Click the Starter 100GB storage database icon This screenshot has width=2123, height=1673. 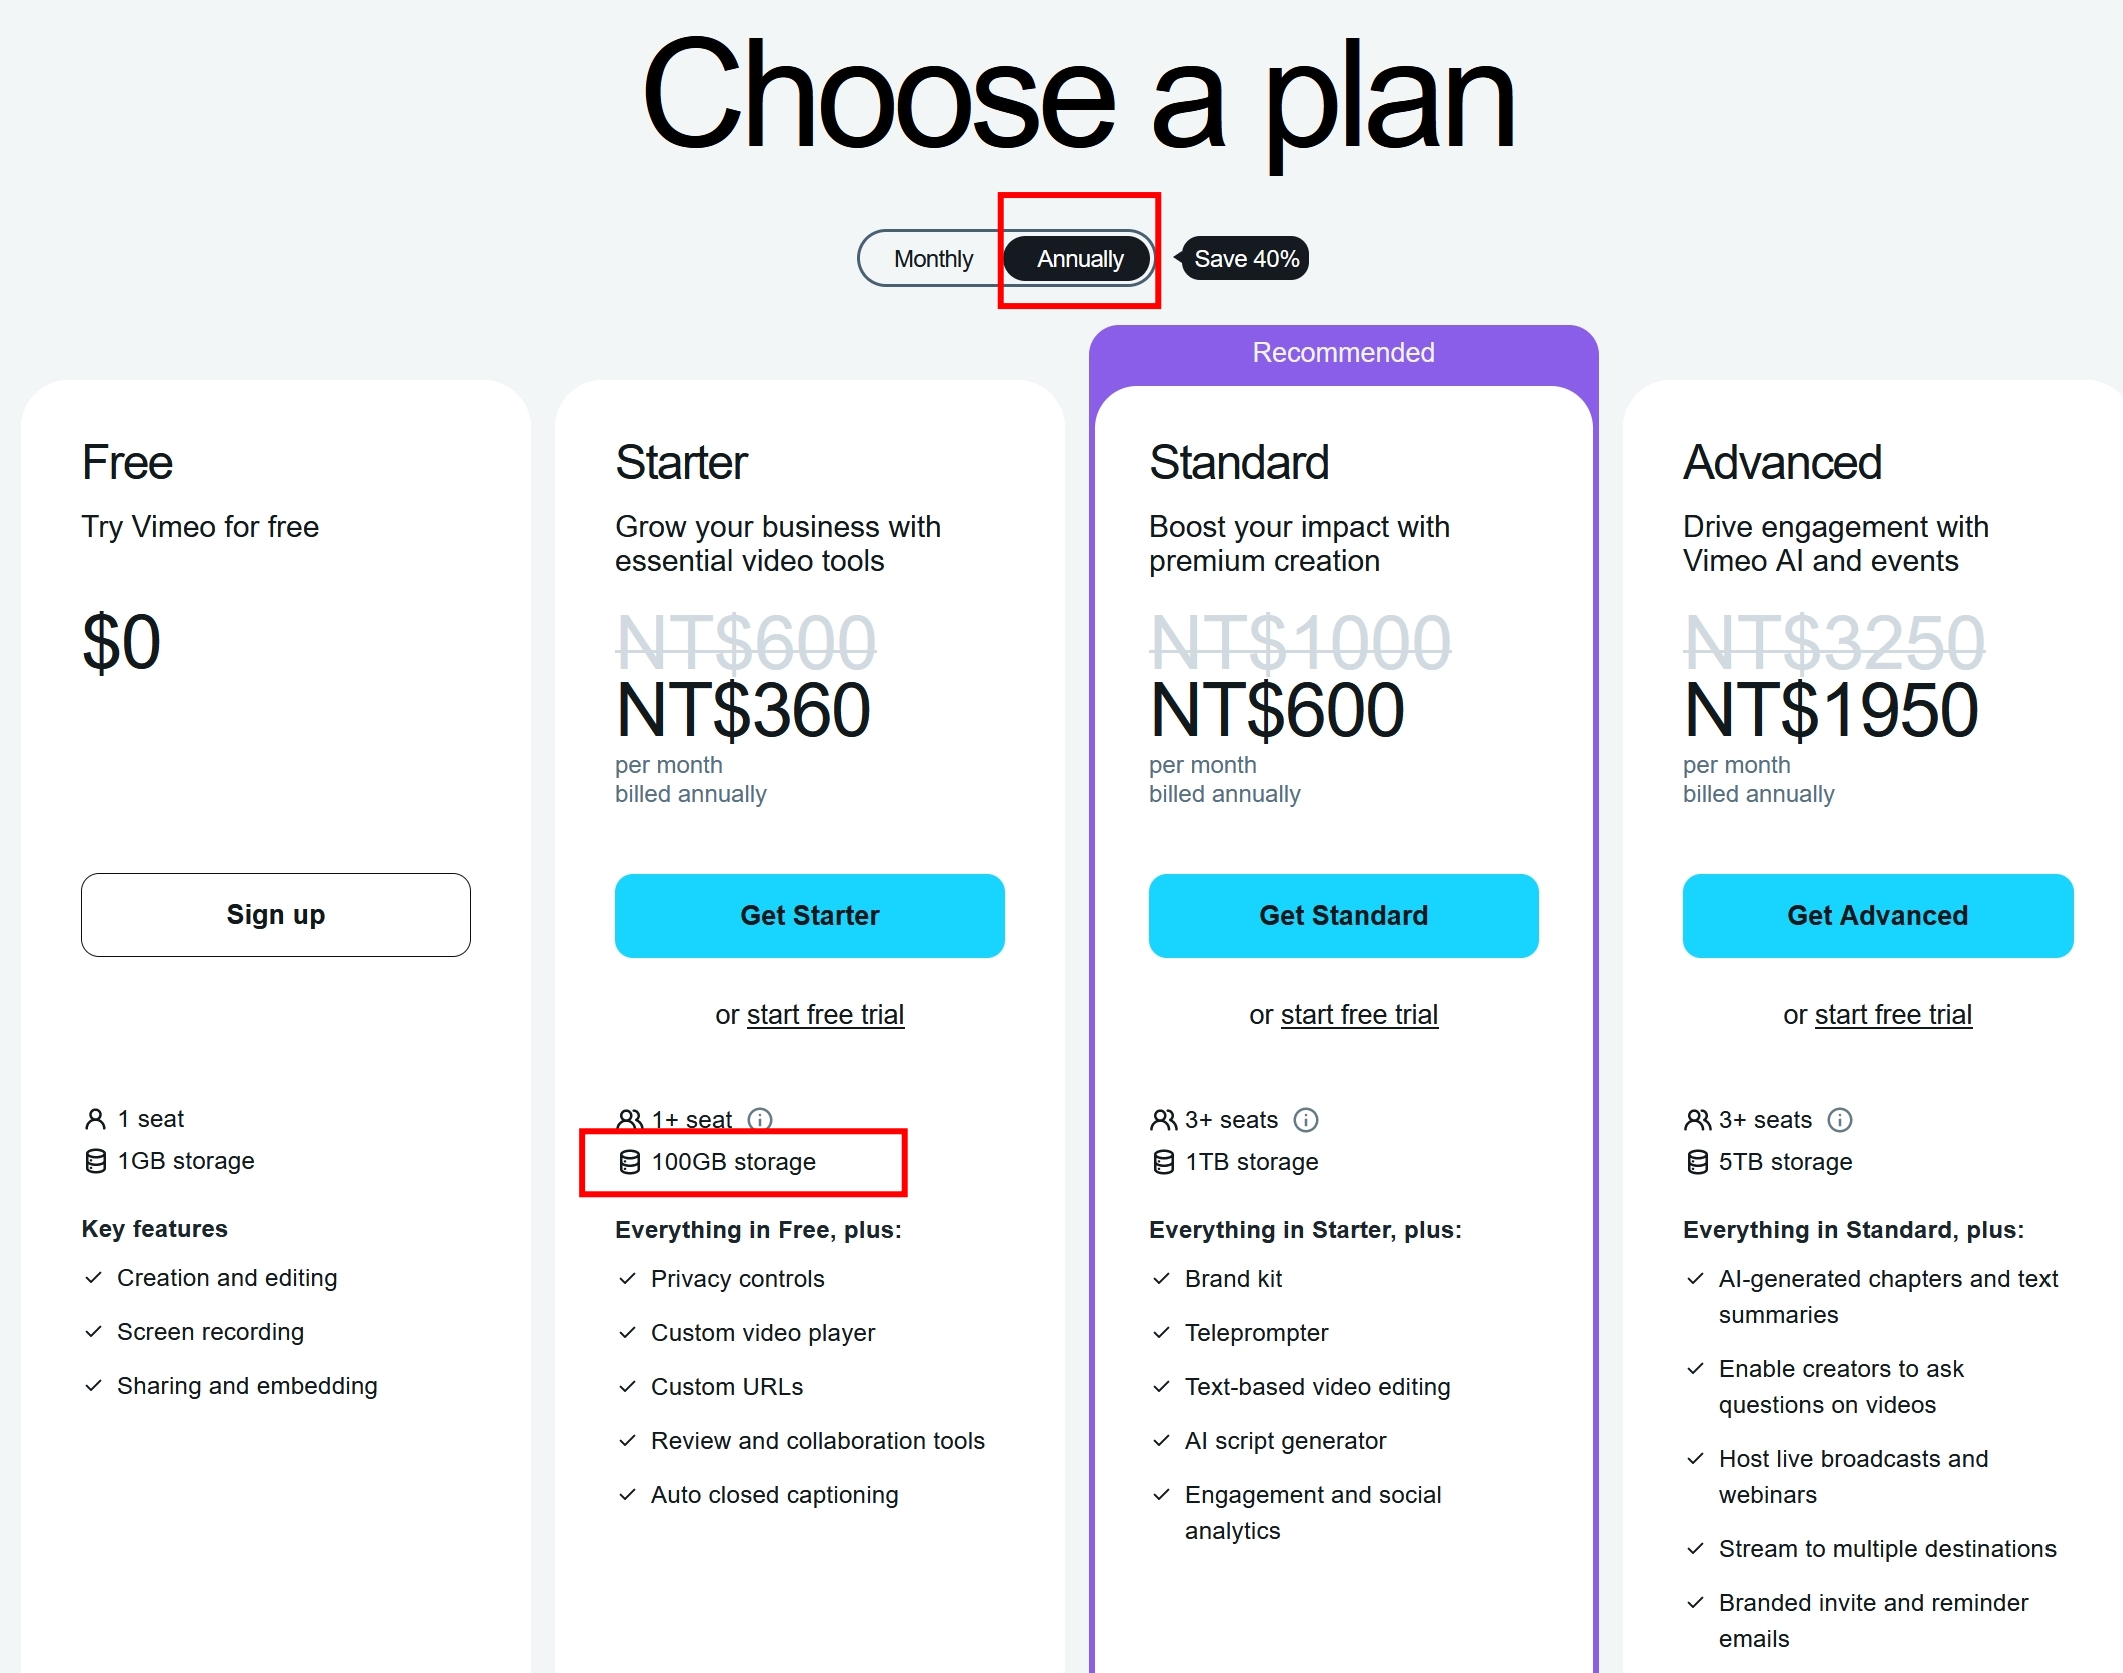[630, 1162]
